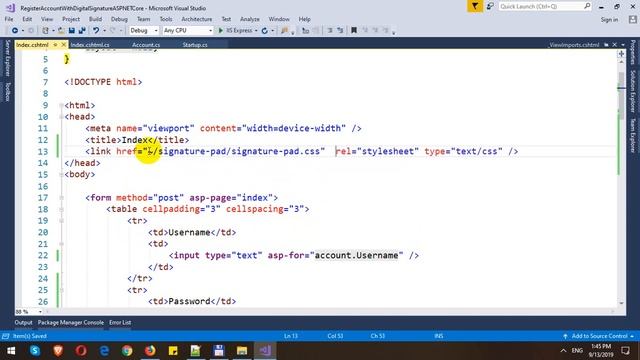Click the Sign in link
640x360 pixels.
tap(609, 20)
